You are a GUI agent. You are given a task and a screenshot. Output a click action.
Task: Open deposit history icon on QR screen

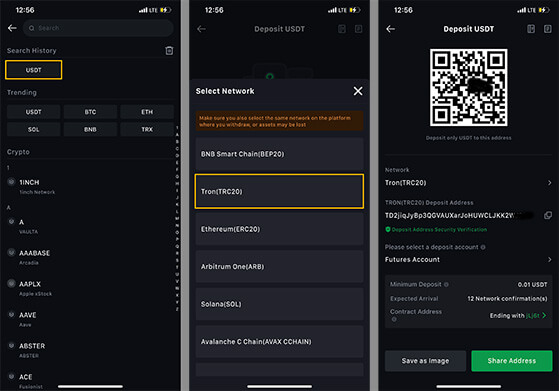pos(548,29)
